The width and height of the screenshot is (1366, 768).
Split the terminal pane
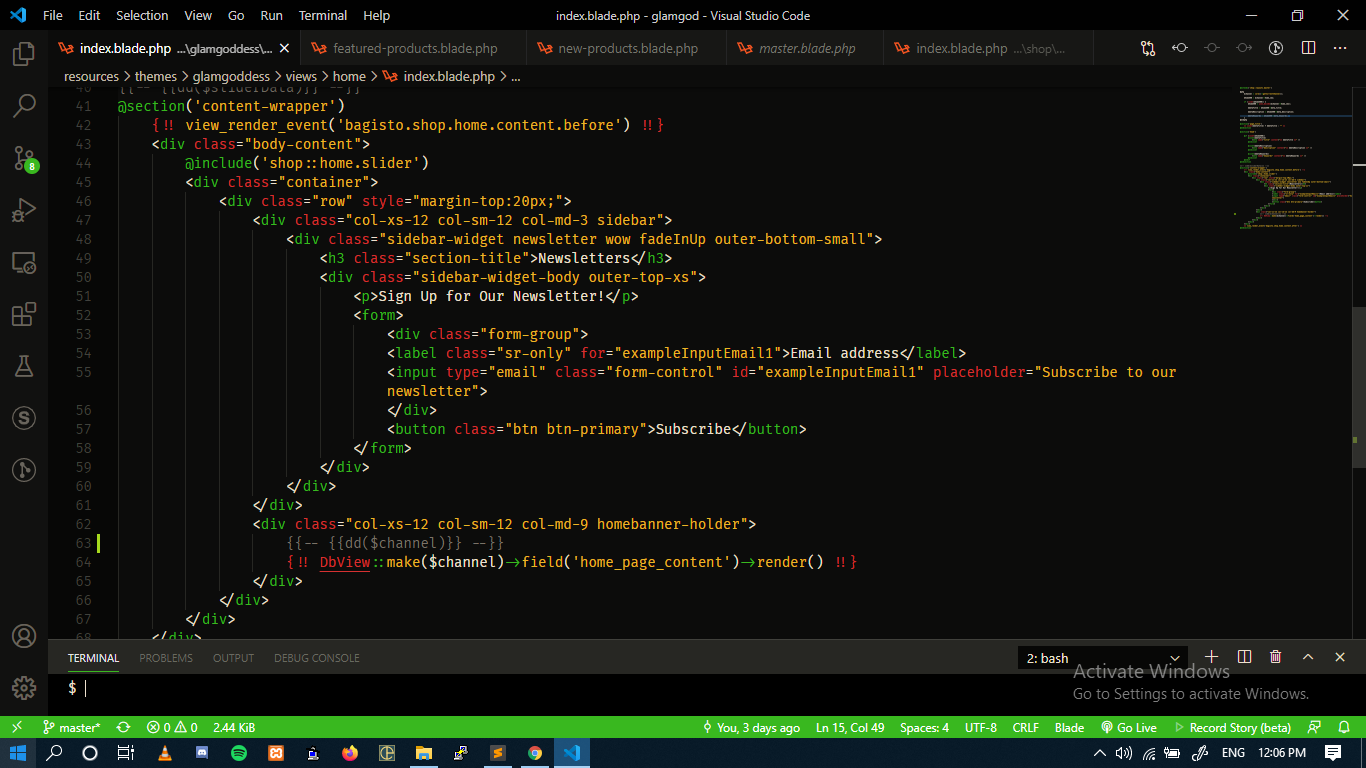[x=1244, y=657]
